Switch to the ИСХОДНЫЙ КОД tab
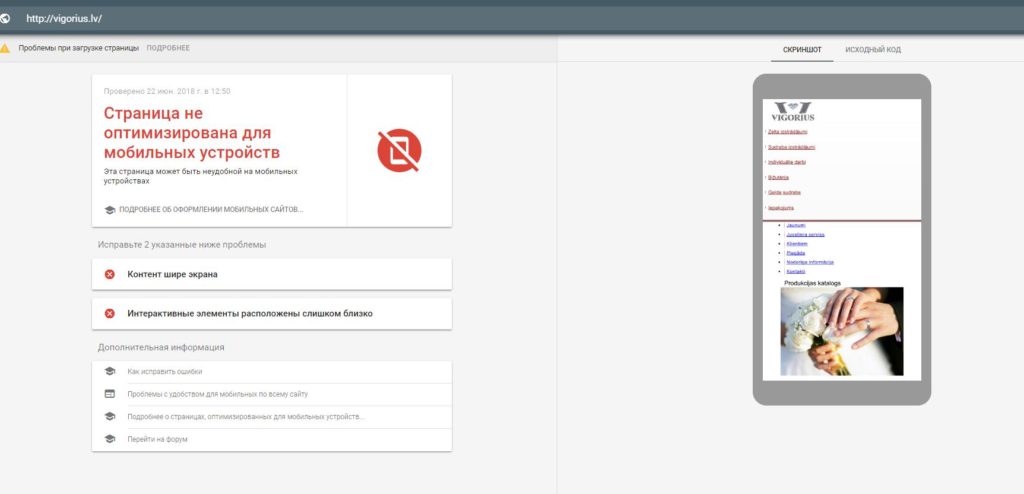The height and width of the screenshot is (494, 1024). click(873, 49)
